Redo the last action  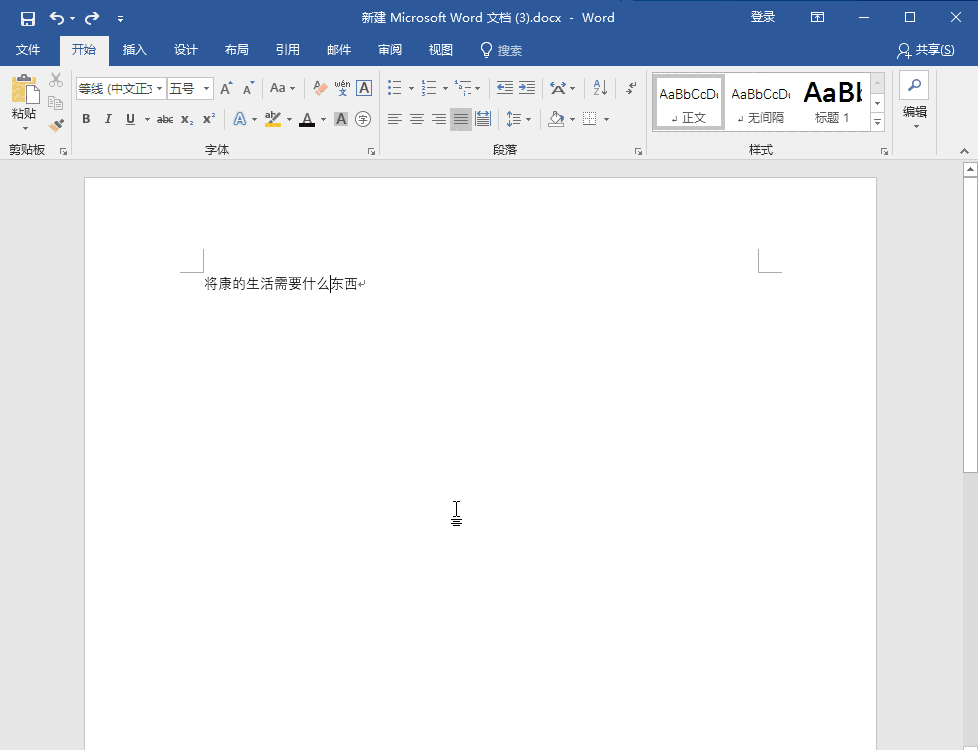coord(92,19)
